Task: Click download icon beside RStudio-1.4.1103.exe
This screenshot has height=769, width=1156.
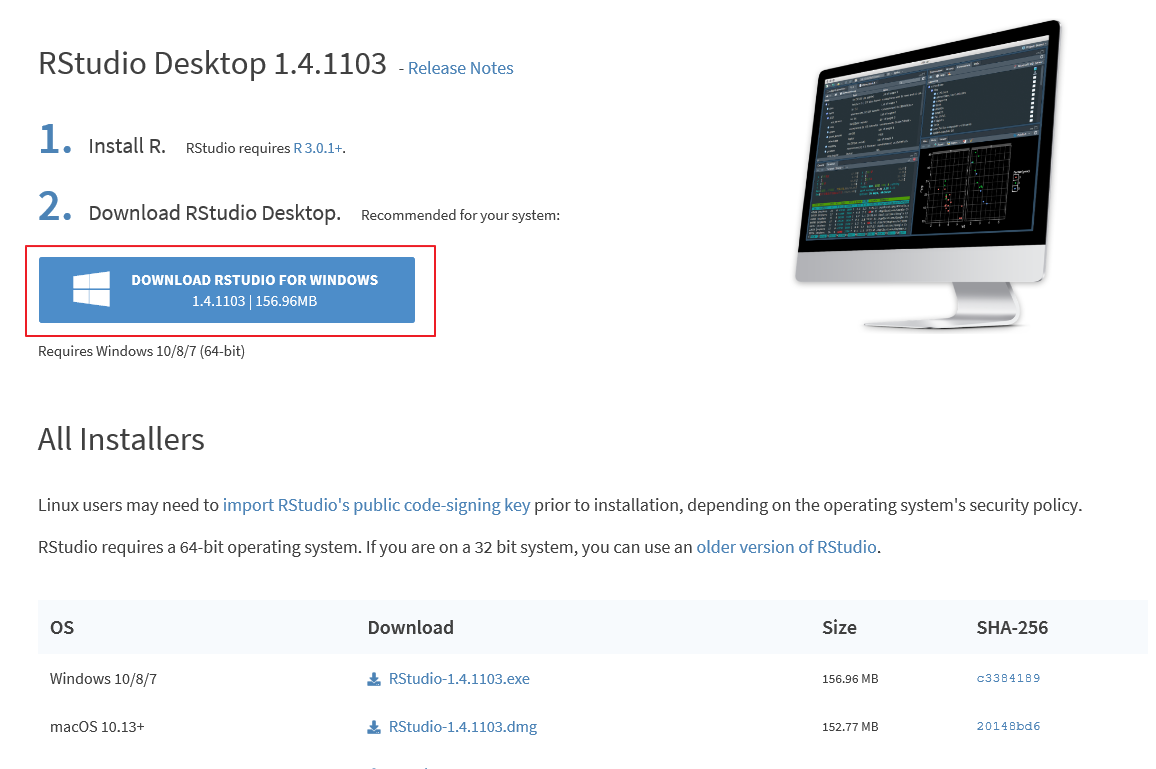Action: [375, 679]
